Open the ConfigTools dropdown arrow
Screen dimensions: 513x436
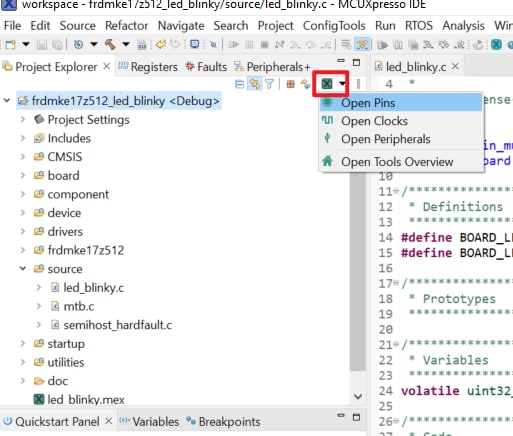tap(342, 84)
